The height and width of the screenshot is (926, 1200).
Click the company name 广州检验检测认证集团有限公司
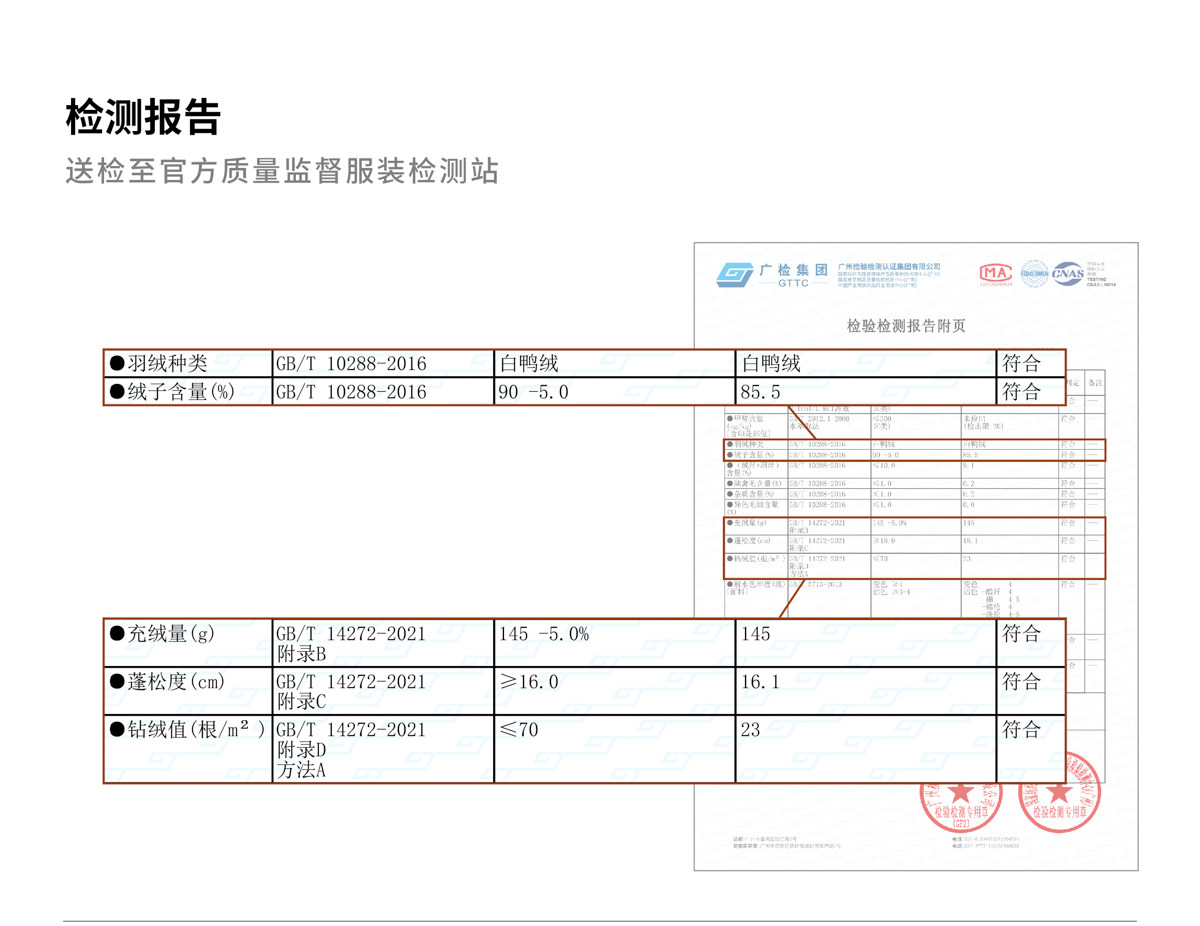coord(888,267)
